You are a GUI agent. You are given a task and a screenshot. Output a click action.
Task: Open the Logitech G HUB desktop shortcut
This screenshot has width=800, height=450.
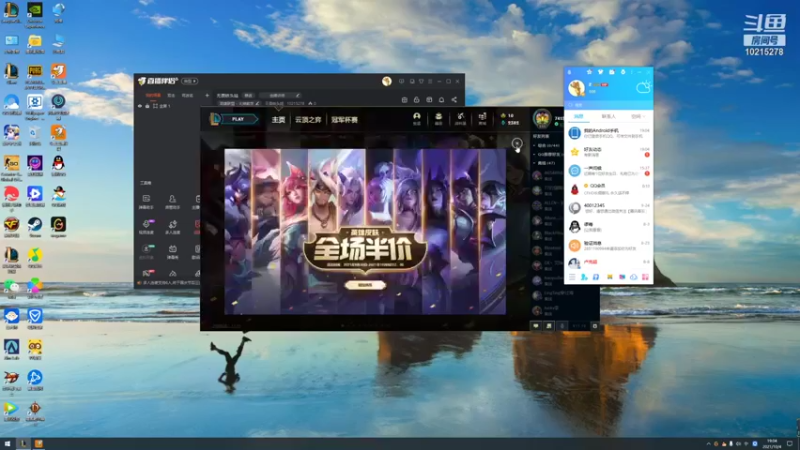(x=58, y=226)
